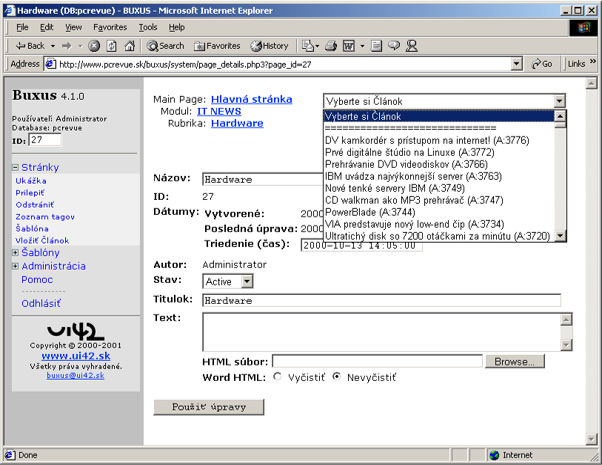The image size is (602, 465).
Task: Open the Favorites menu in menu bar
Action: pyautogui.click(x=110, y=27)
